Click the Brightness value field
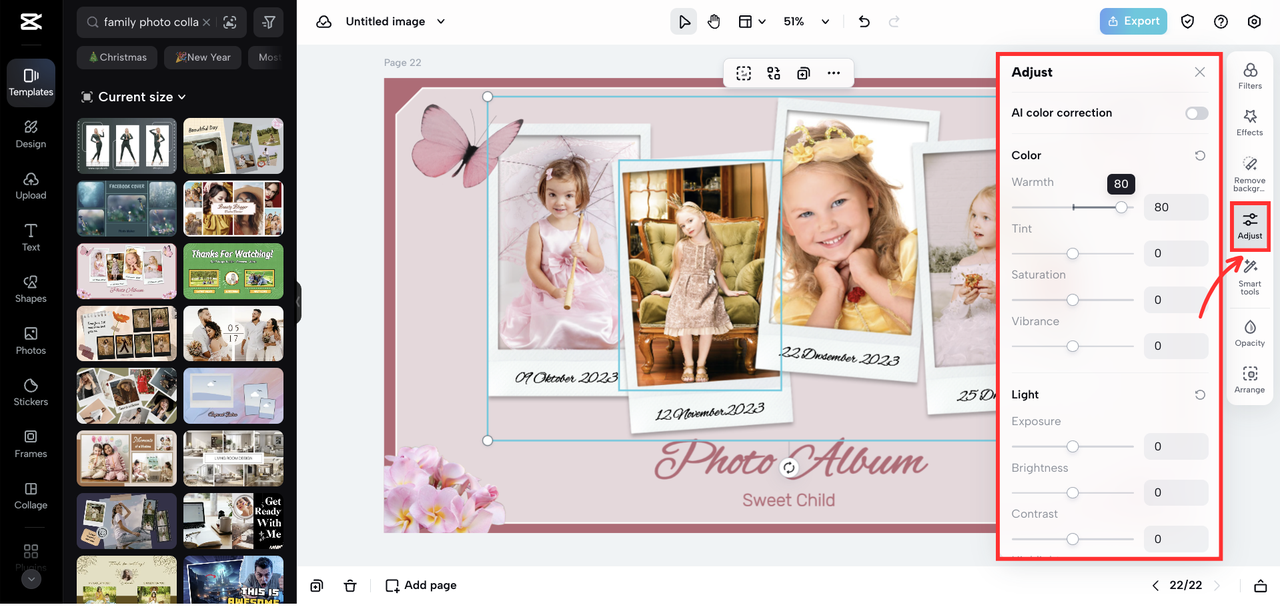This screenshot has width=1280, height=613. (1176, 492)
